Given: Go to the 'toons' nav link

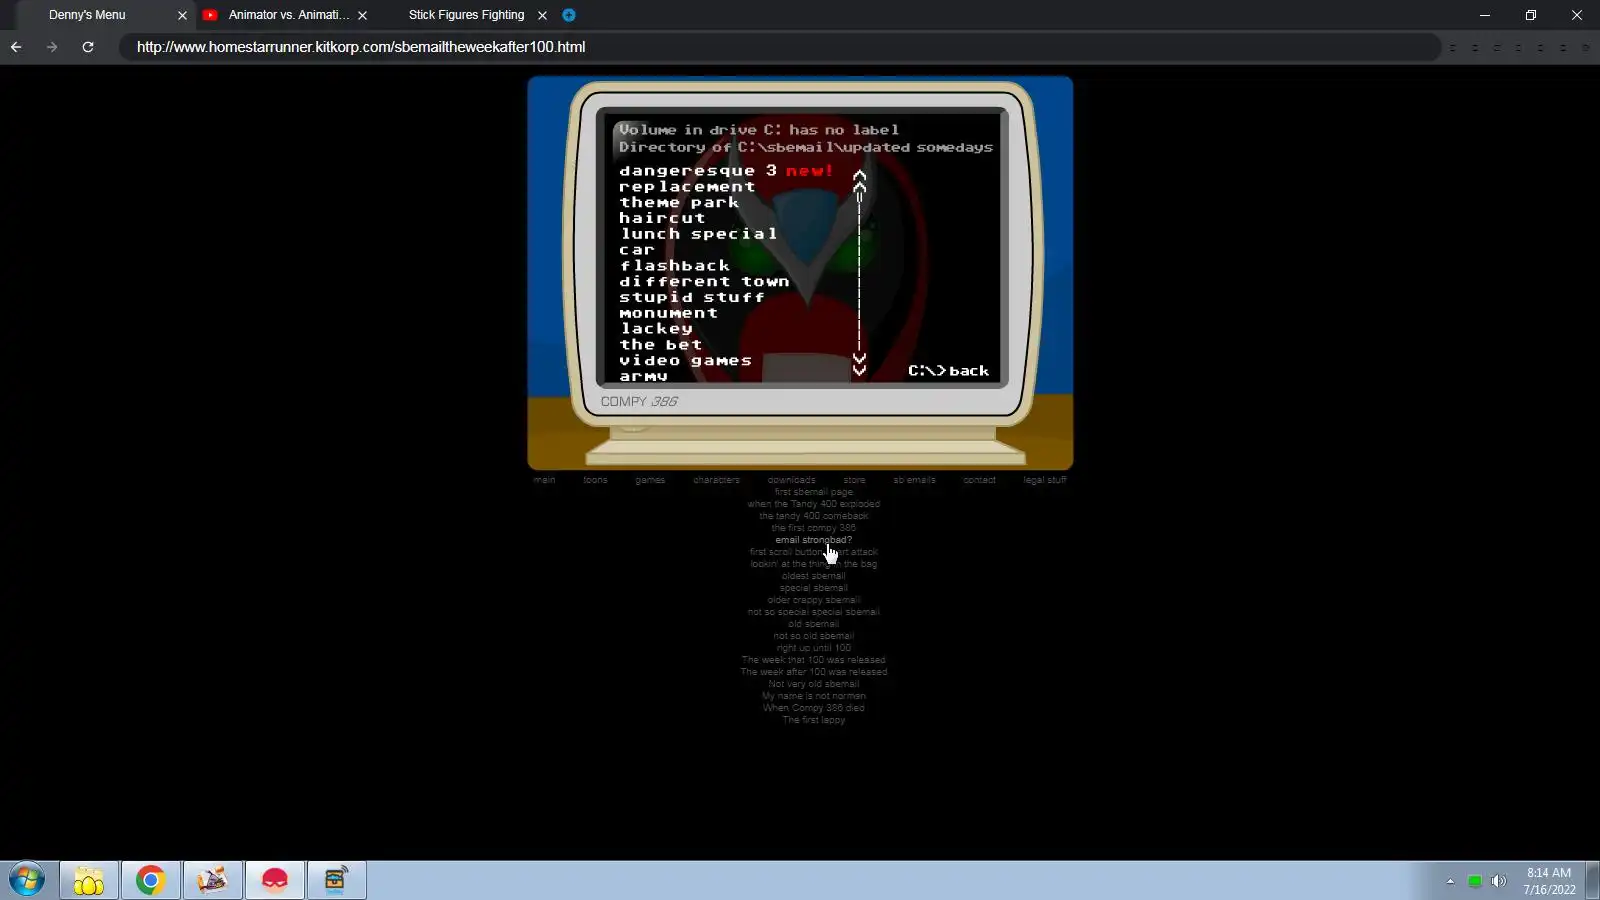Looking at the screenshot, I should click(595, 480).
